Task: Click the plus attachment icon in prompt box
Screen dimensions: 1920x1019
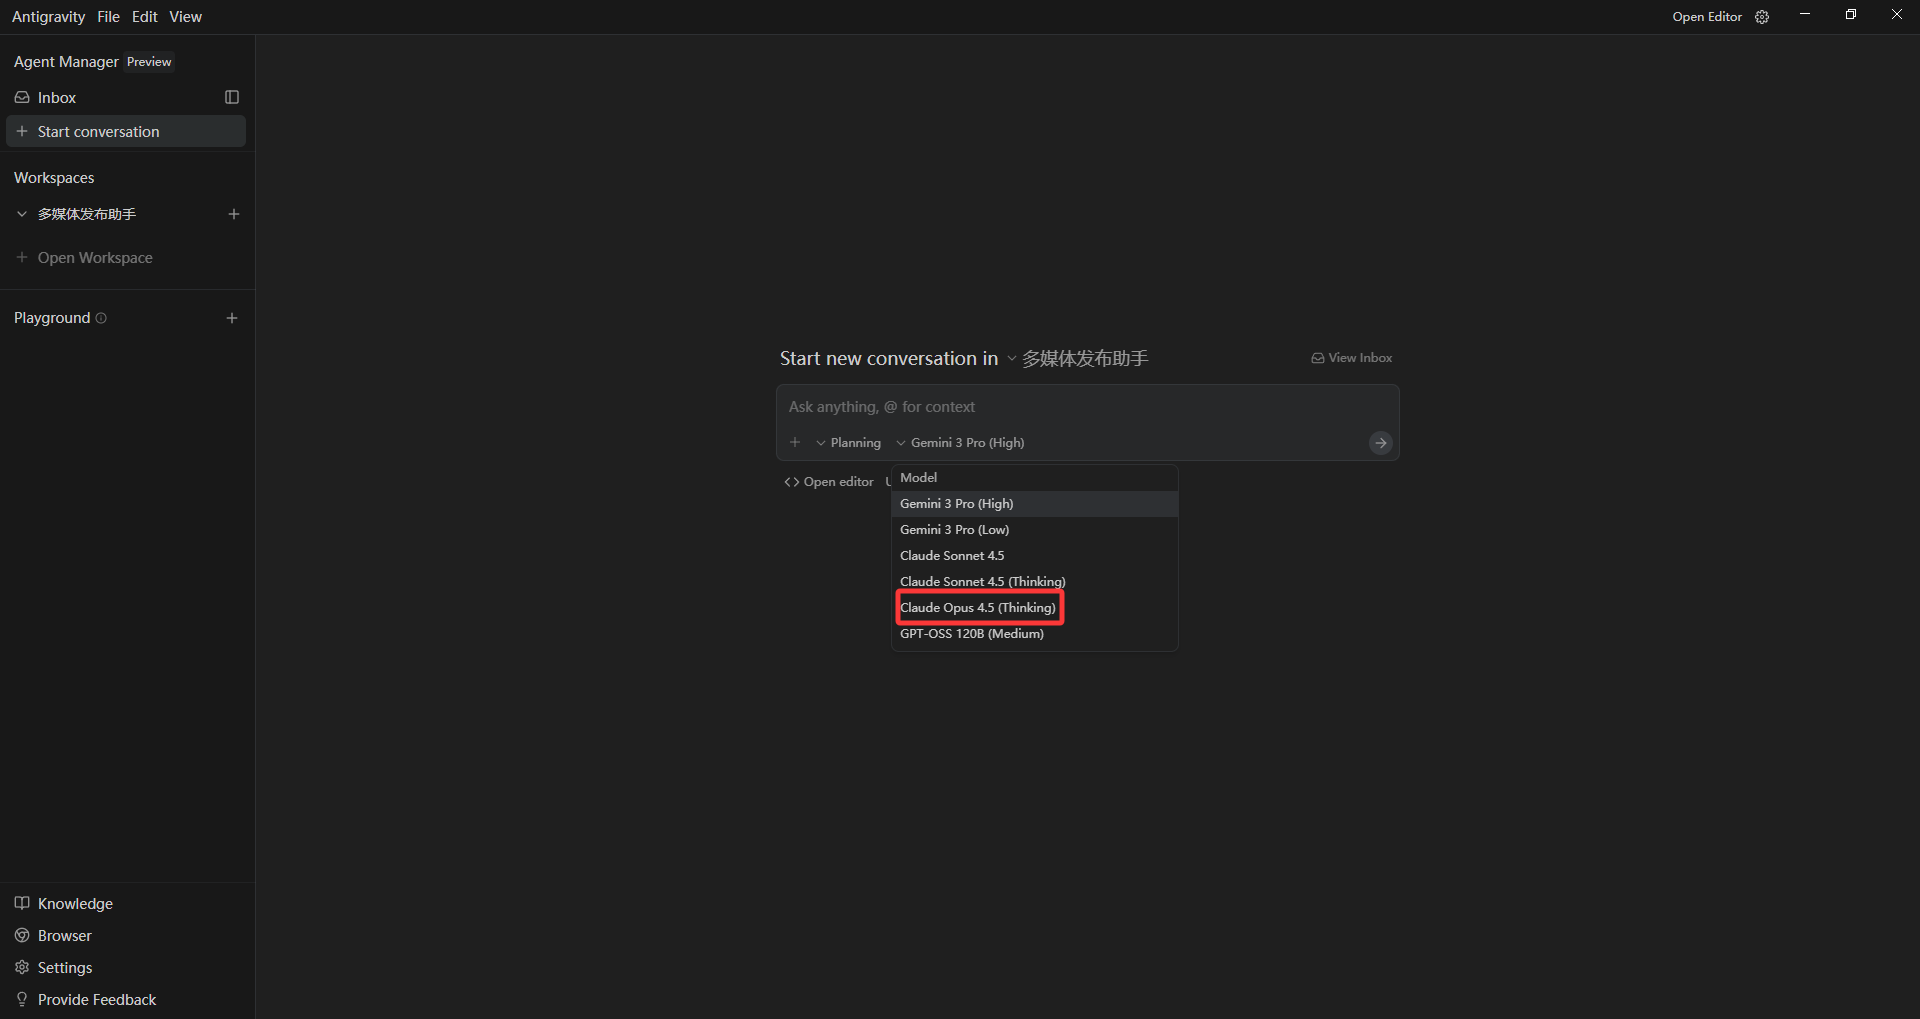Action: click(795, 442)
